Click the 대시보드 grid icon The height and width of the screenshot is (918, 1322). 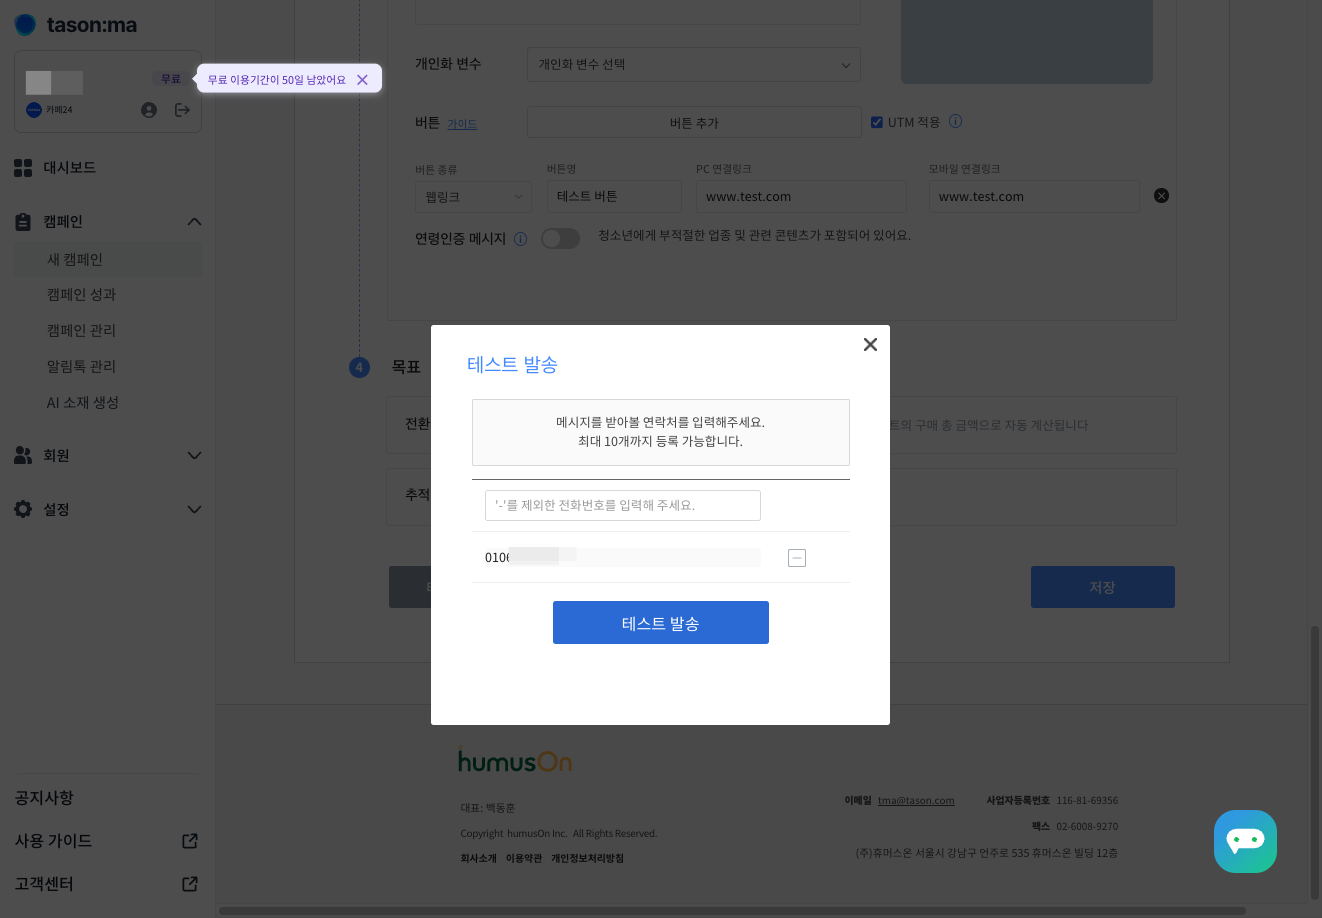[x=23, y=168]
